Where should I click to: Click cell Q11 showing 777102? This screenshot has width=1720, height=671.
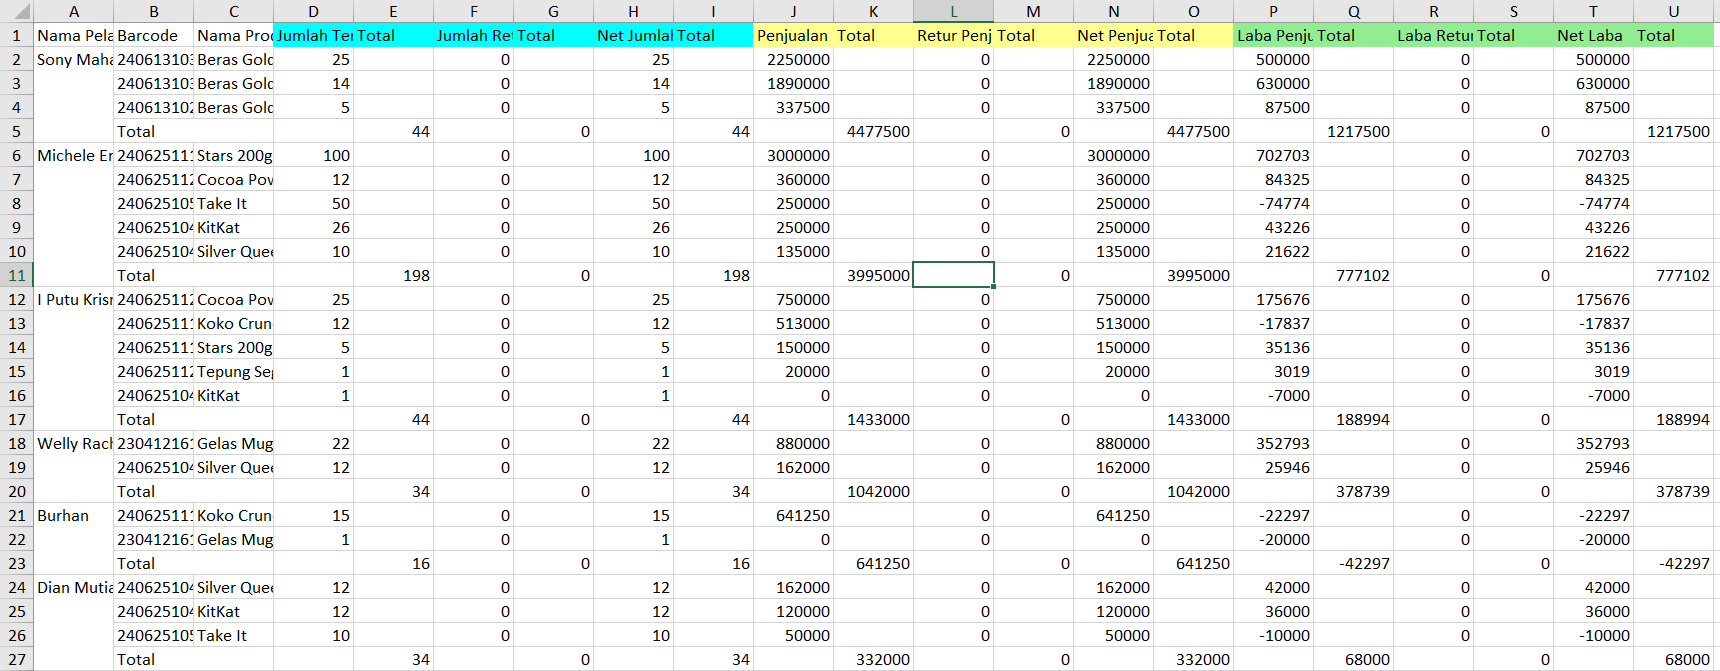(x=1353, y=275)
